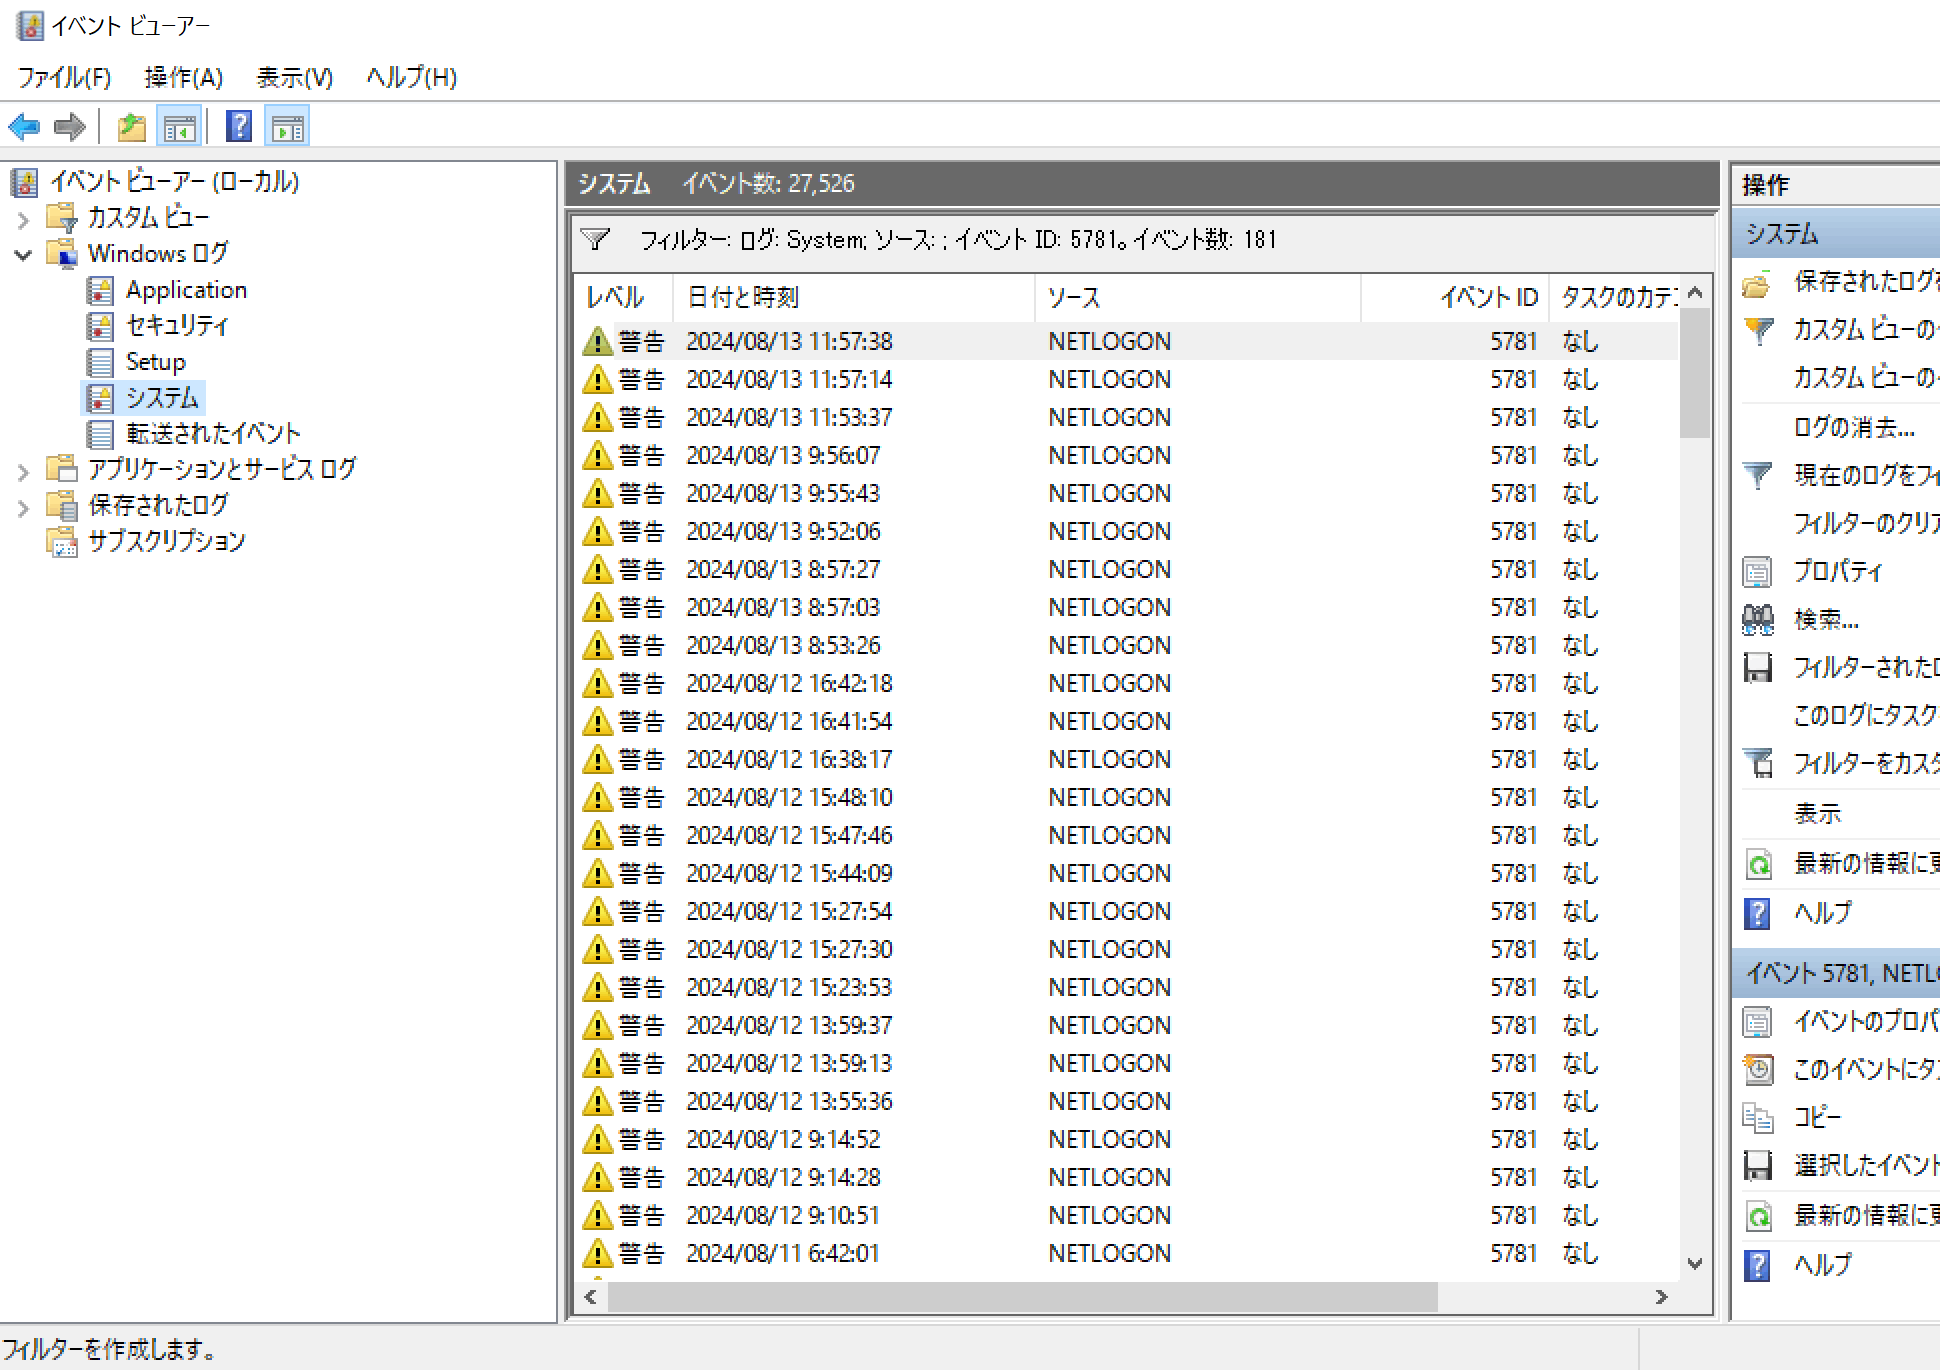Open the 表示(V) menu

point(294,77)
